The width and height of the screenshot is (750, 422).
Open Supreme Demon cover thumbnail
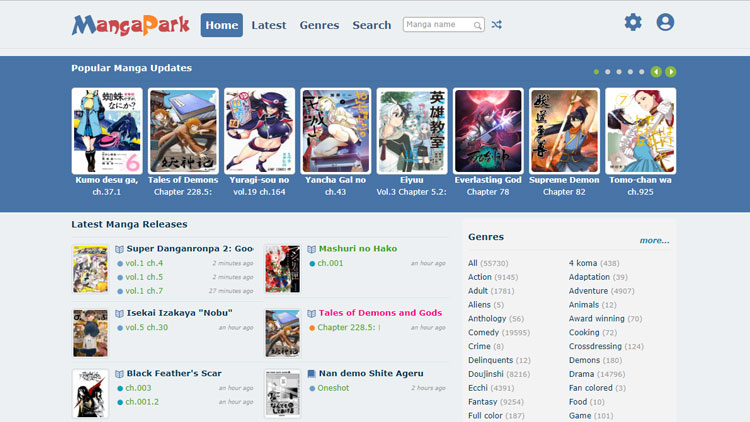[564, 131]
